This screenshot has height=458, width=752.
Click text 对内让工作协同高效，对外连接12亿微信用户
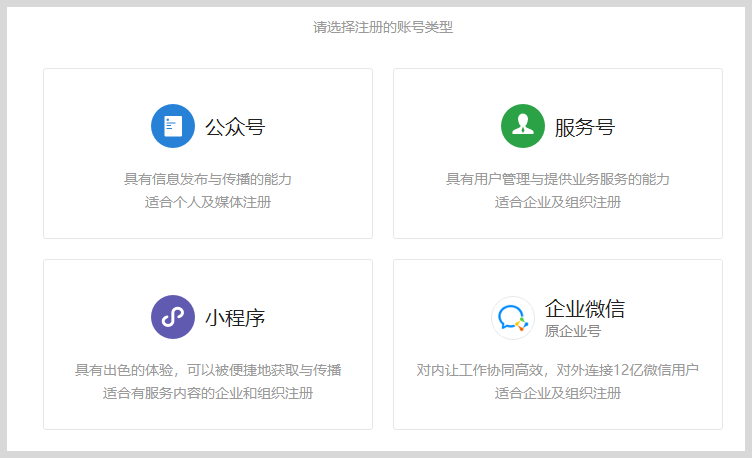(x=558, y=370)
